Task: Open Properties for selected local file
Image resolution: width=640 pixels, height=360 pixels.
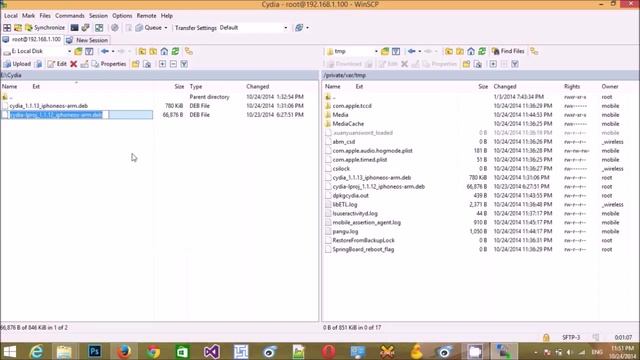Action: (109, 64)
